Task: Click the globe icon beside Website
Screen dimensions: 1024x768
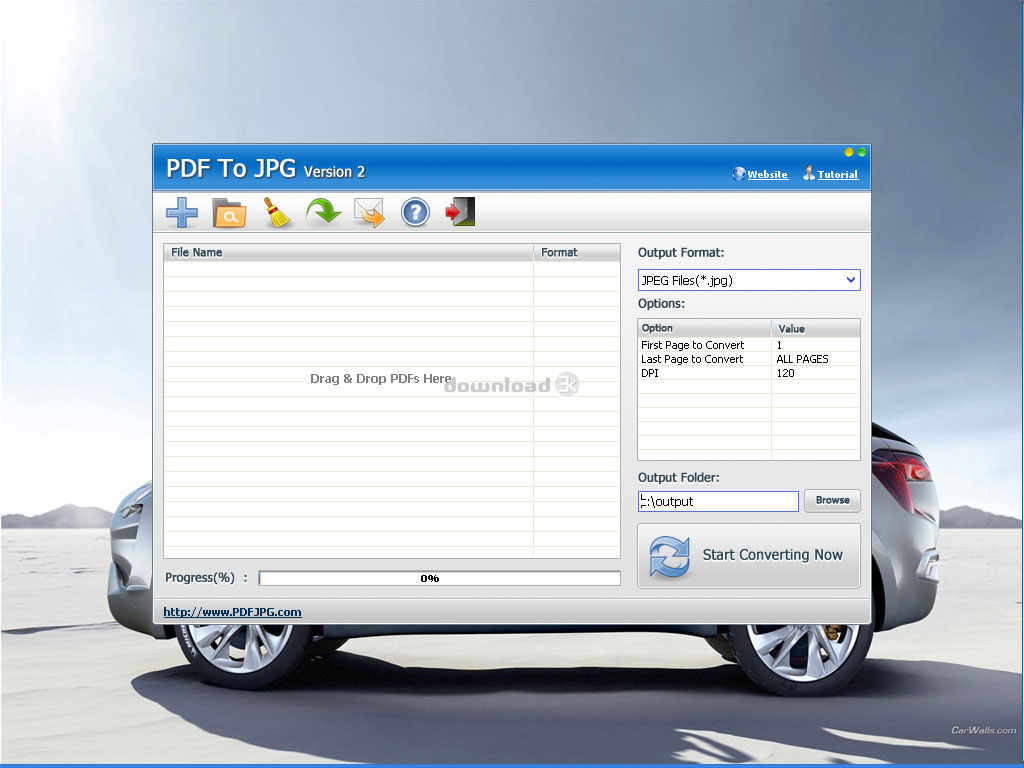Action: pos(739,174)
